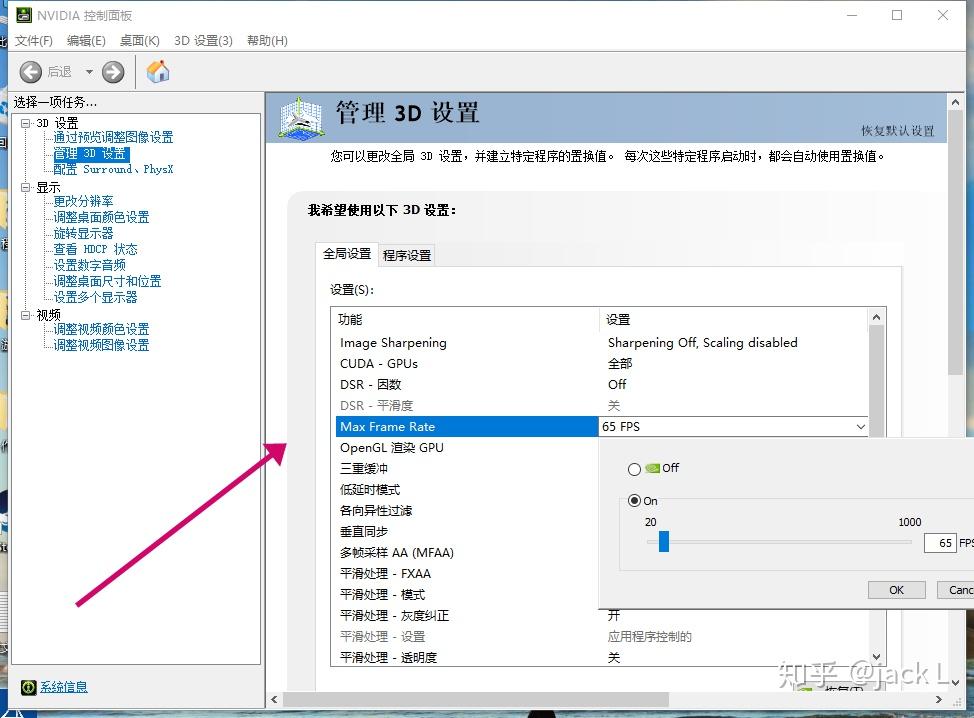Select the 多帧采样 AA (MFAA) row

pyautogui.click(x=467, y=553)
